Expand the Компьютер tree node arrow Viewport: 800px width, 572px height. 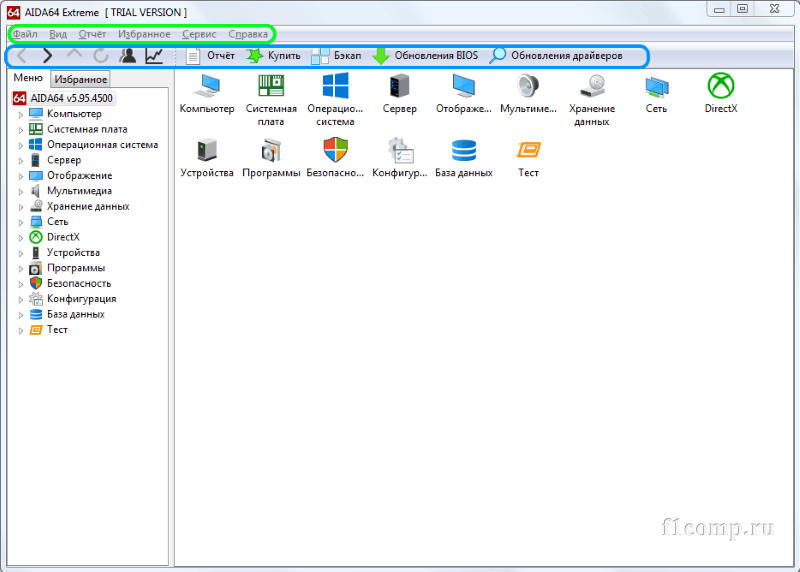[21, 115]
